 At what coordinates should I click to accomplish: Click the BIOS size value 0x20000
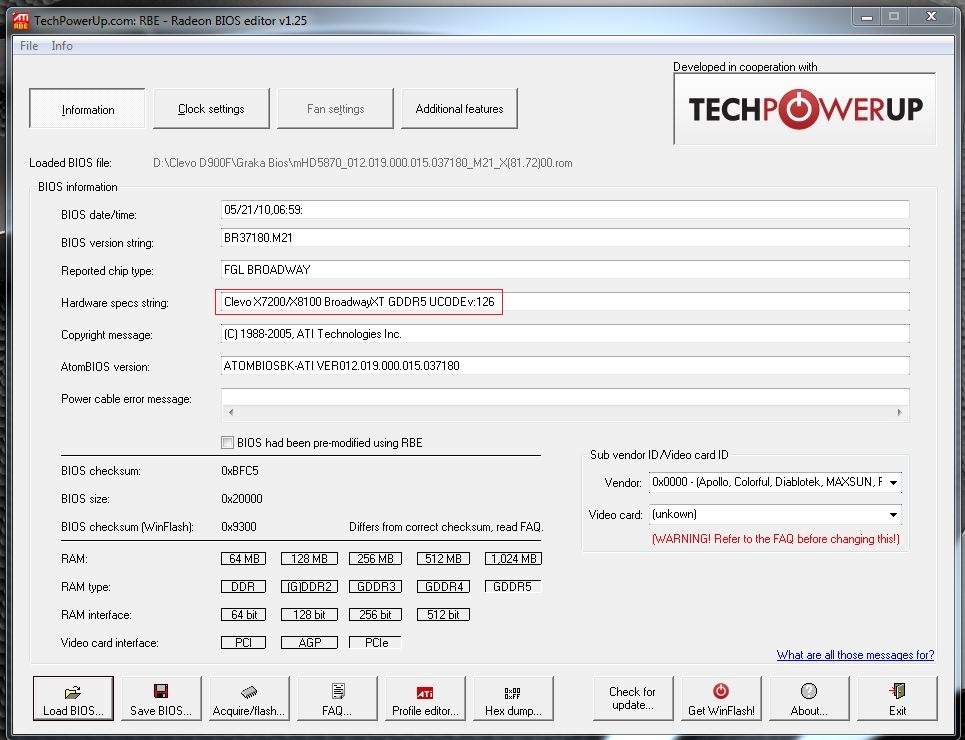[x=242, y=499]
